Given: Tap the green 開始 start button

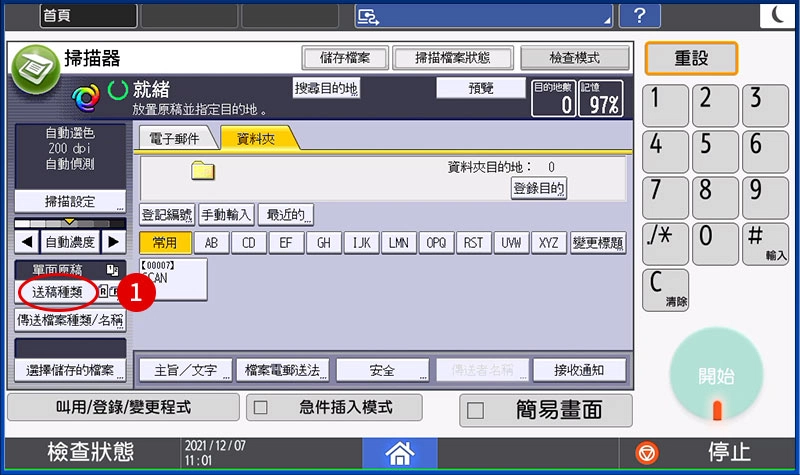Looking at the screenshot, I should 716,376.
